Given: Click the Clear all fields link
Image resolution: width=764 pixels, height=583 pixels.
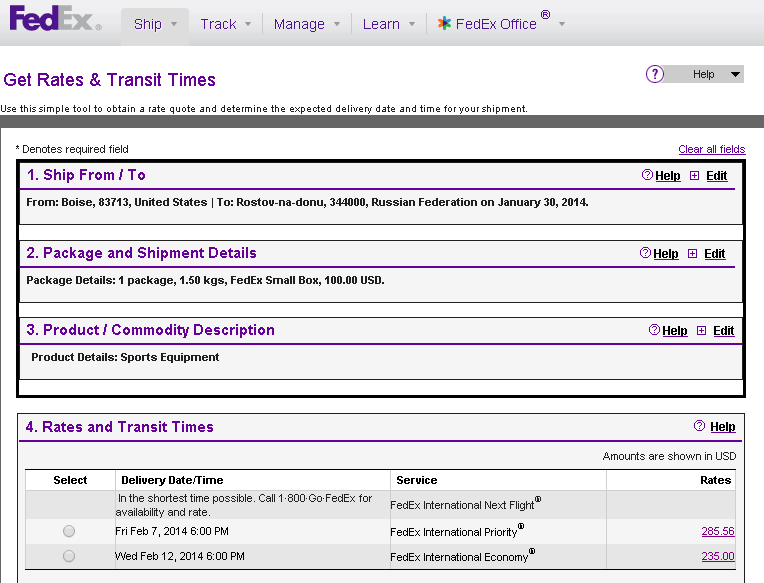Looking at the screenshot, I should (x=711, y=149).
